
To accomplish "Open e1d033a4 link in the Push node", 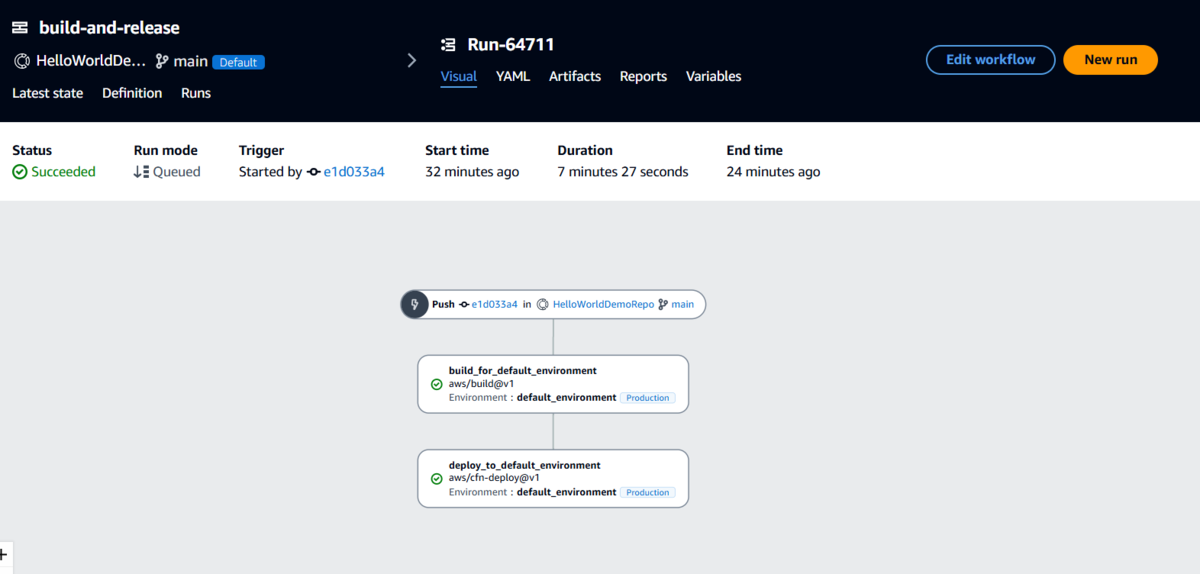I will pyautogui.click(x=495, y=304).
